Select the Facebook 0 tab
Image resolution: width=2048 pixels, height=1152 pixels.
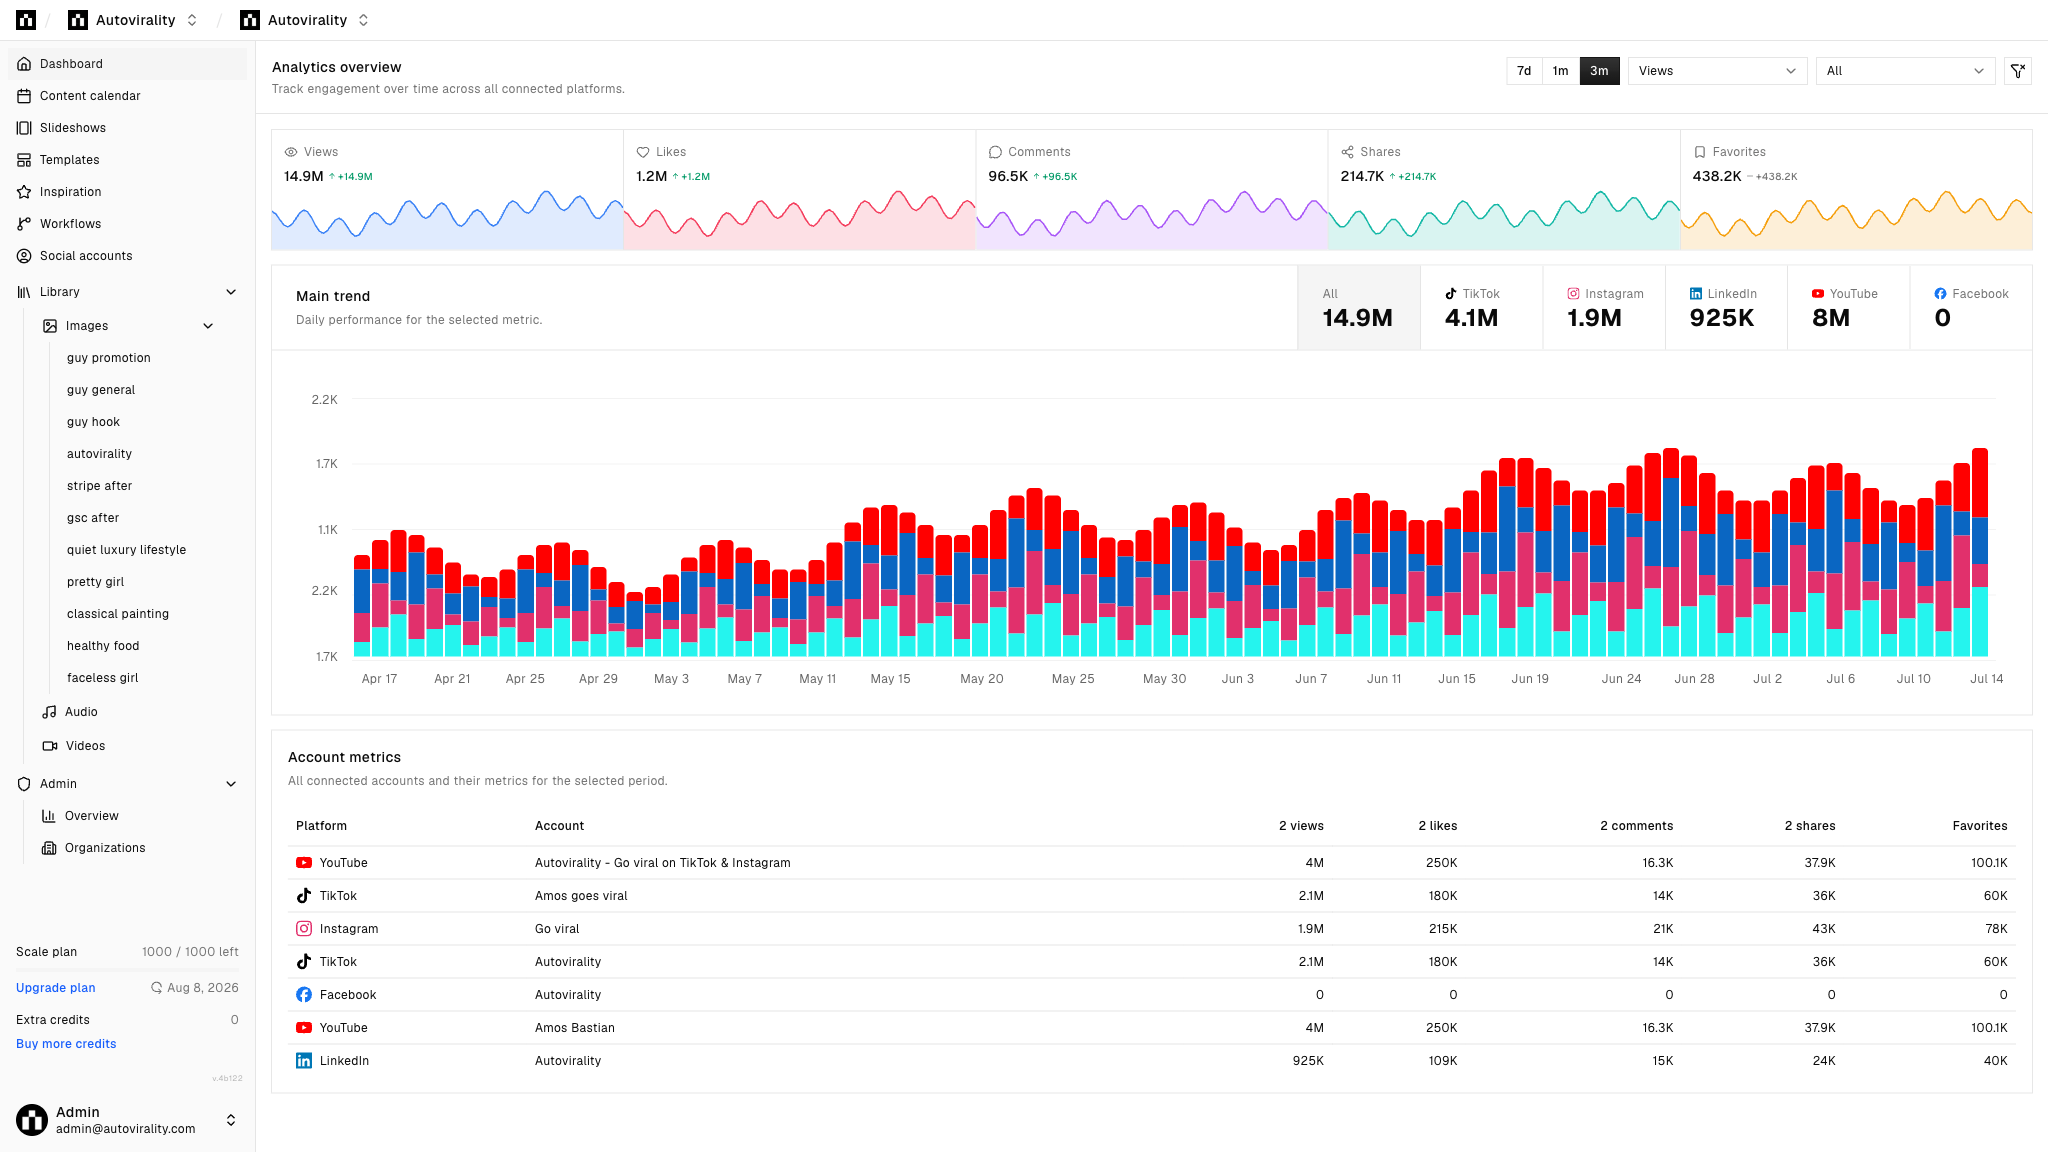coord(1971,308)
